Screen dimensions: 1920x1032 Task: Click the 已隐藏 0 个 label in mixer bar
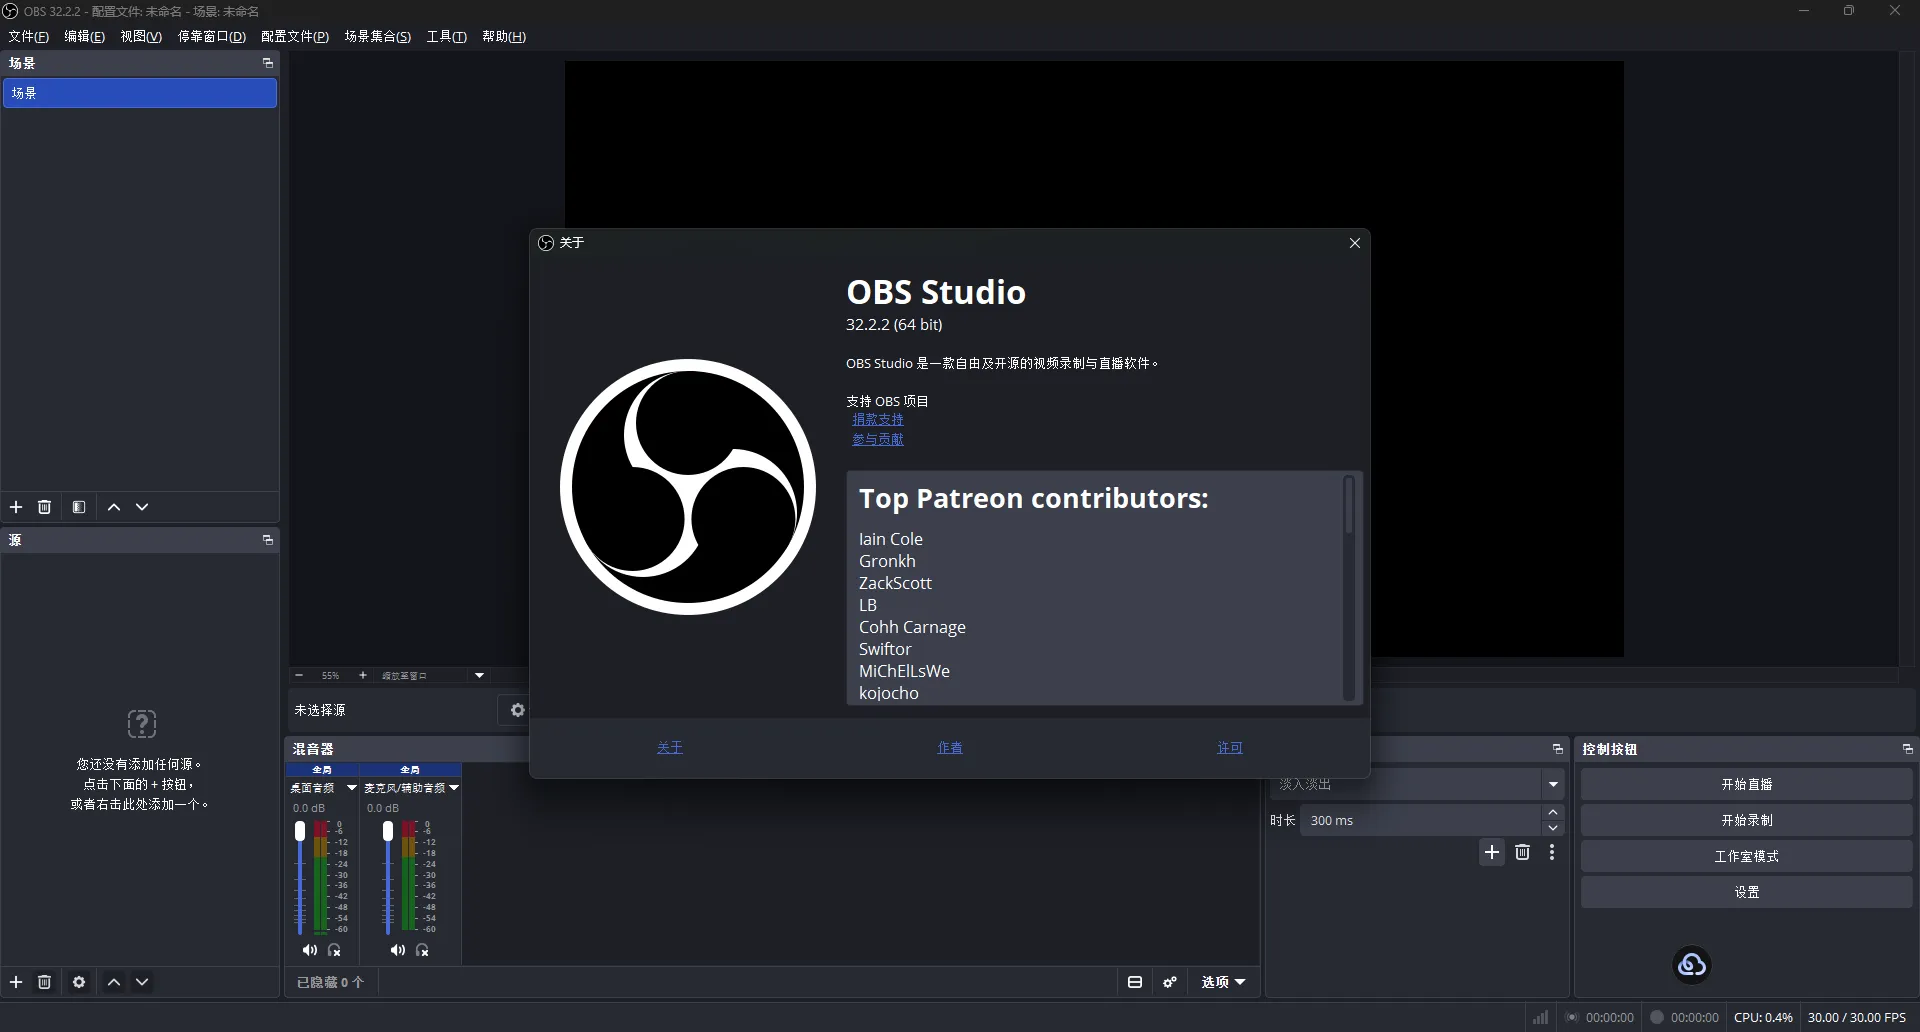tap(330, 982)
